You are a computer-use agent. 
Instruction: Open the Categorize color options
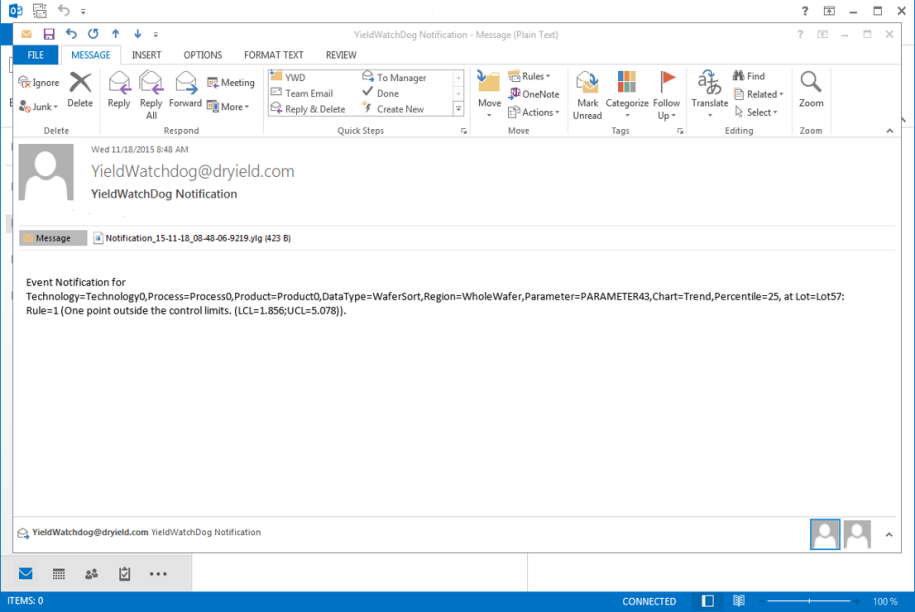click(627, 94)
